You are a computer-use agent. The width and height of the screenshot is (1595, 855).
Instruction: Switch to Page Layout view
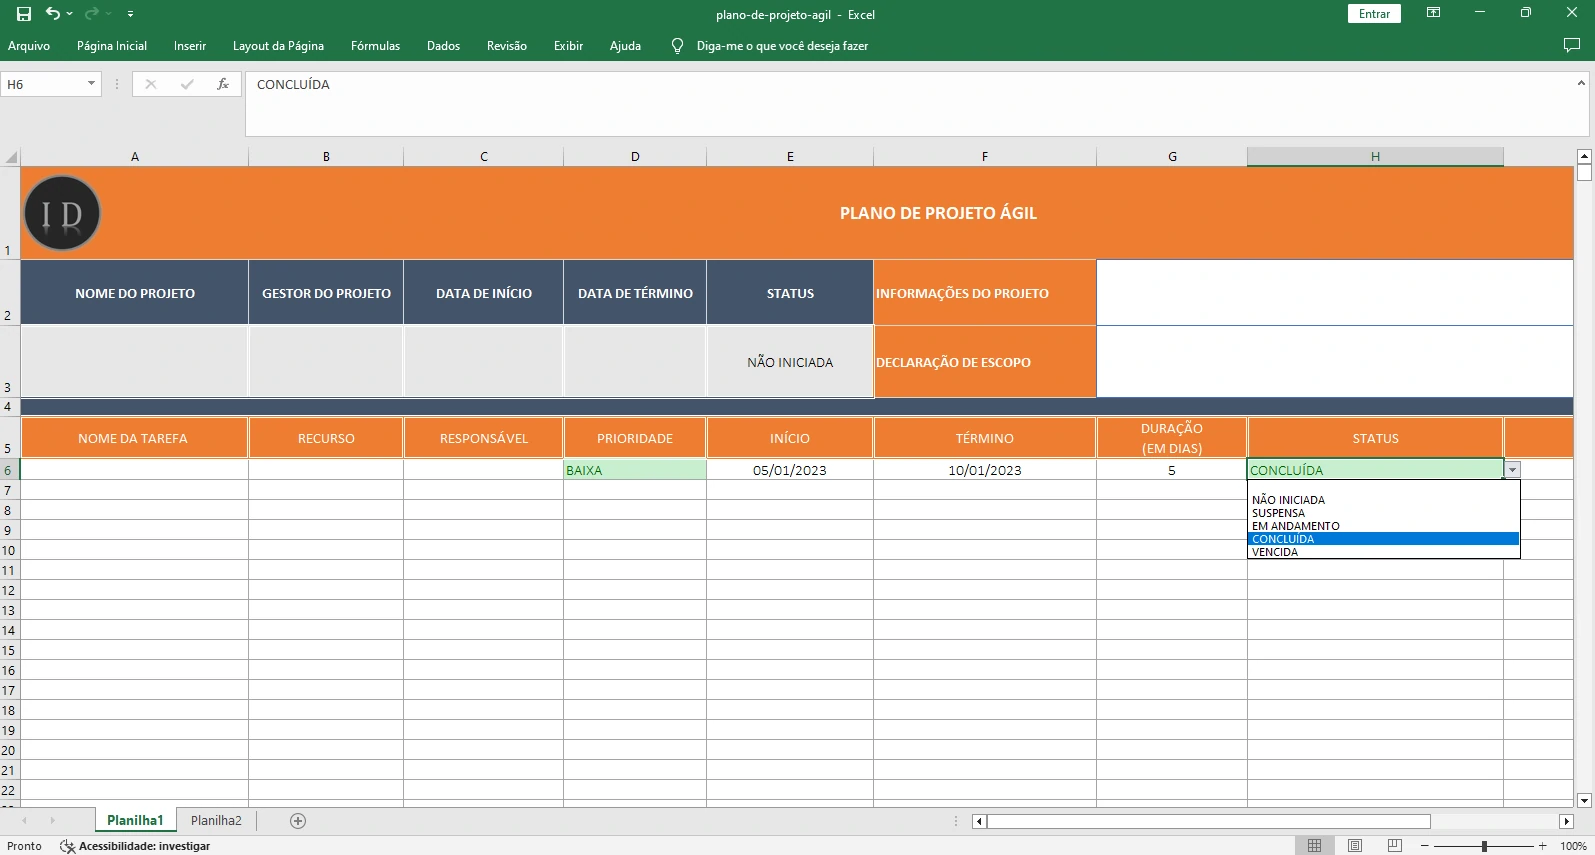click(1355, 846)
